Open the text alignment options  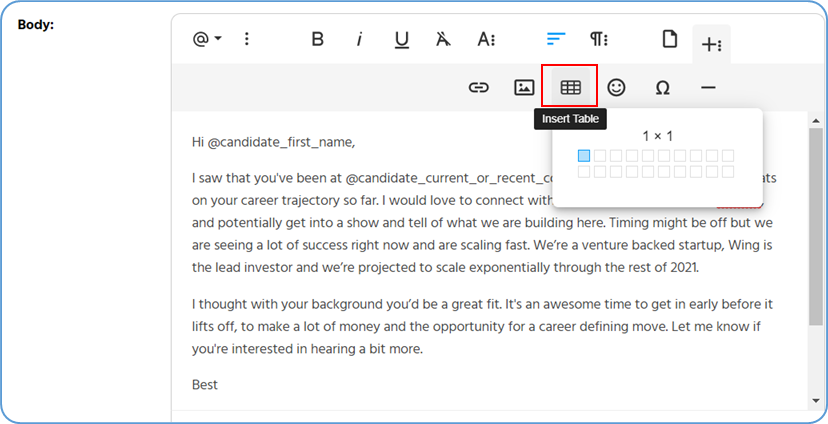click(556, 40)
